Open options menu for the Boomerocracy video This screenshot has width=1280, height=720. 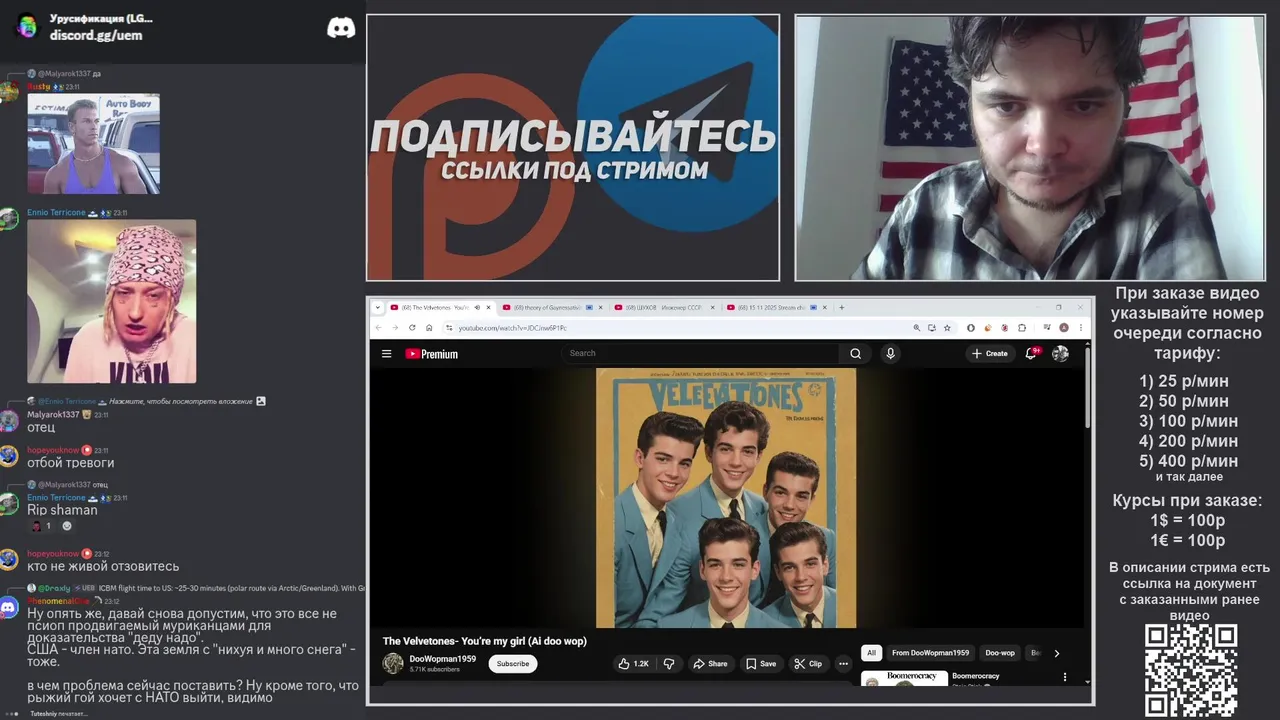point(1064,677)
